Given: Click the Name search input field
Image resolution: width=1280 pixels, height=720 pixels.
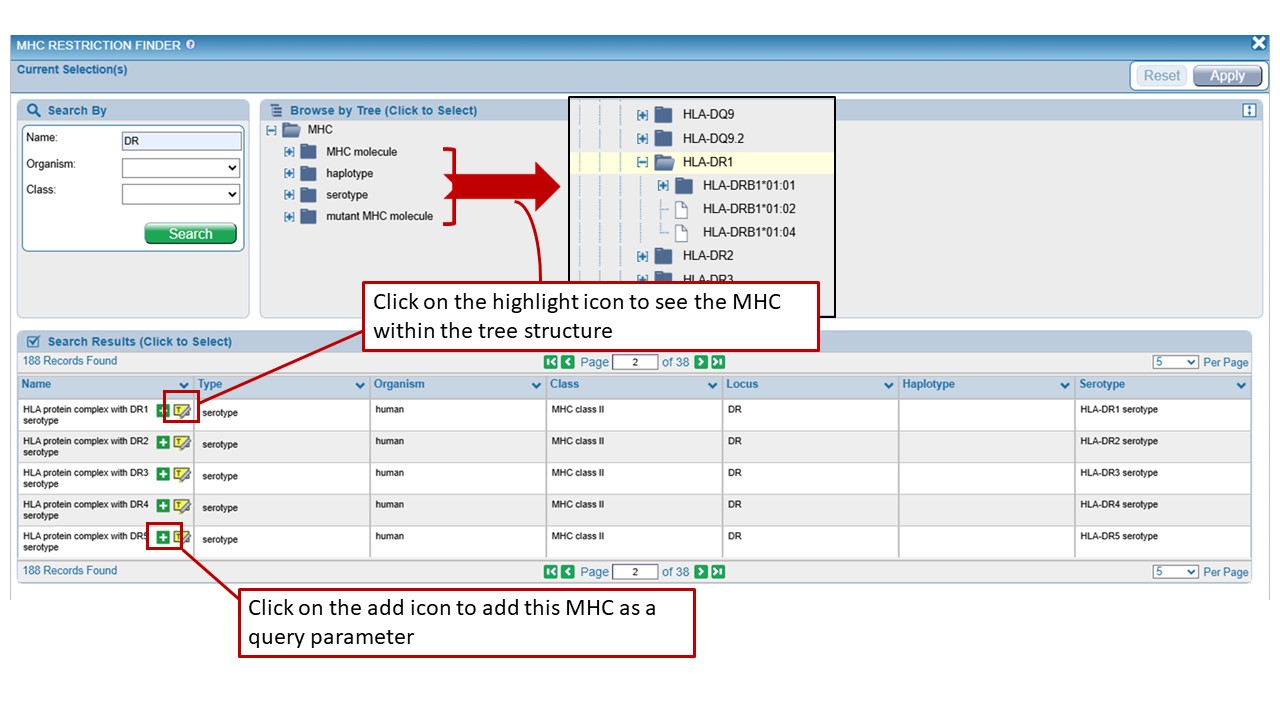Looking at the screenshot, I should pyautogui.click(x=181, y=141).
